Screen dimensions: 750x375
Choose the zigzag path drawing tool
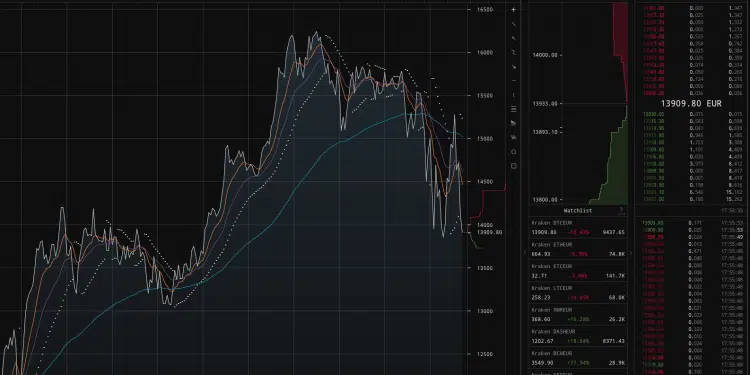pos(514,53)
